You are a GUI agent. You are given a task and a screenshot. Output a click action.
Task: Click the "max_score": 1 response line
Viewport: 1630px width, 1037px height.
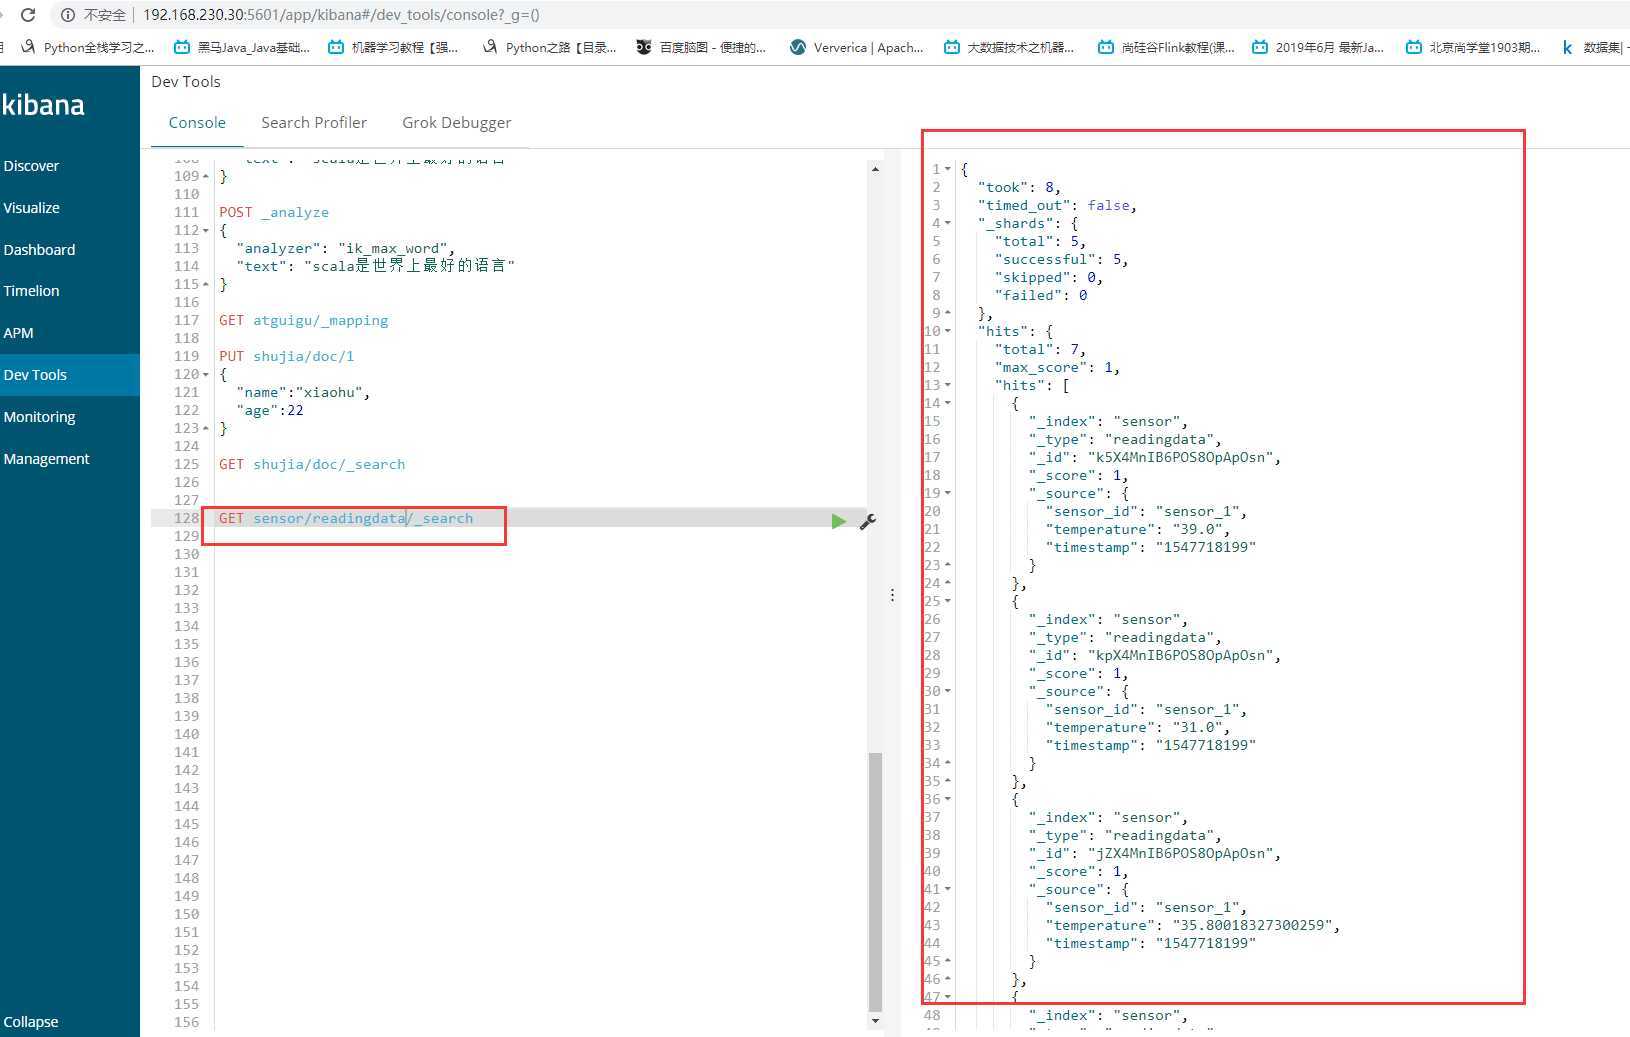[1057, 367]
